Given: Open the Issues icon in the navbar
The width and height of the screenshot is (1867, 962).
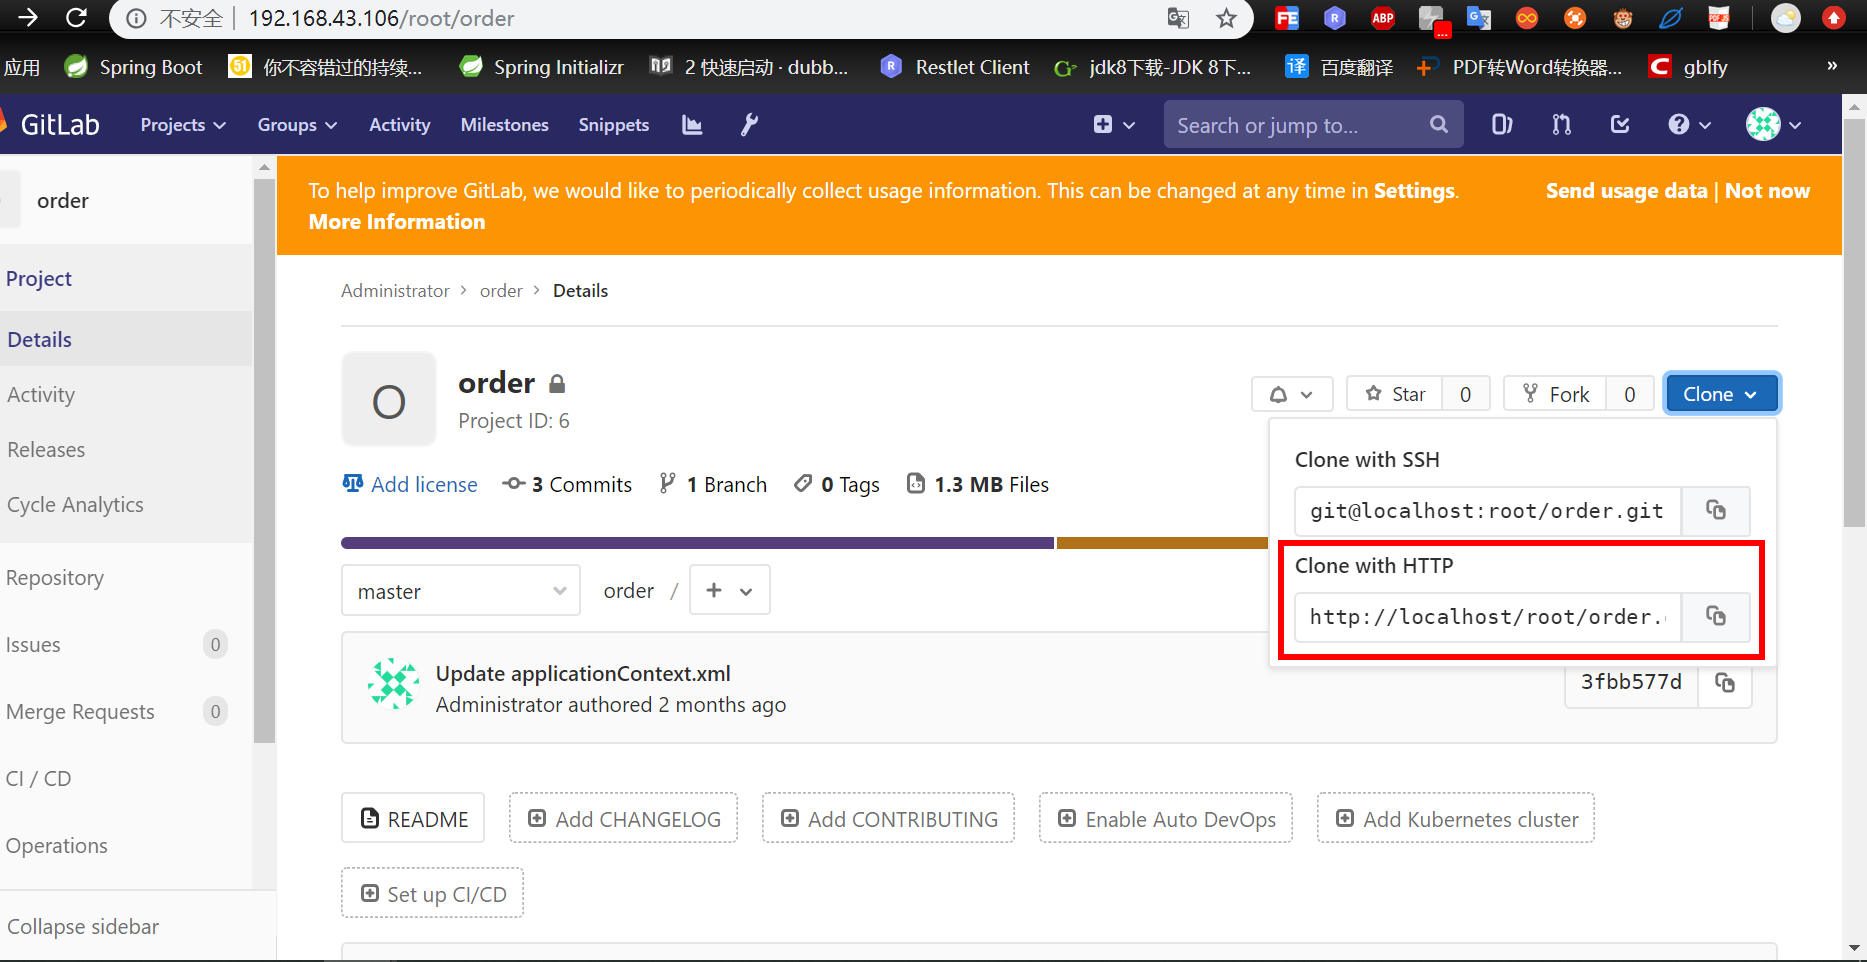Looking at the screenshot, I should click(1501, 125).
